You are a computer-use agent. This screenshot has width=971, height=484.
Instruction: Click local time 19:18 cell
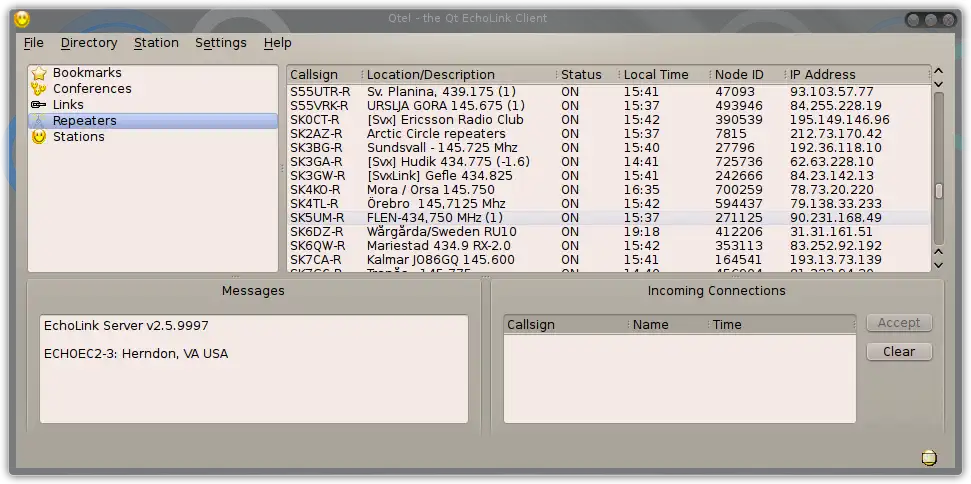(x=642, y=232)
